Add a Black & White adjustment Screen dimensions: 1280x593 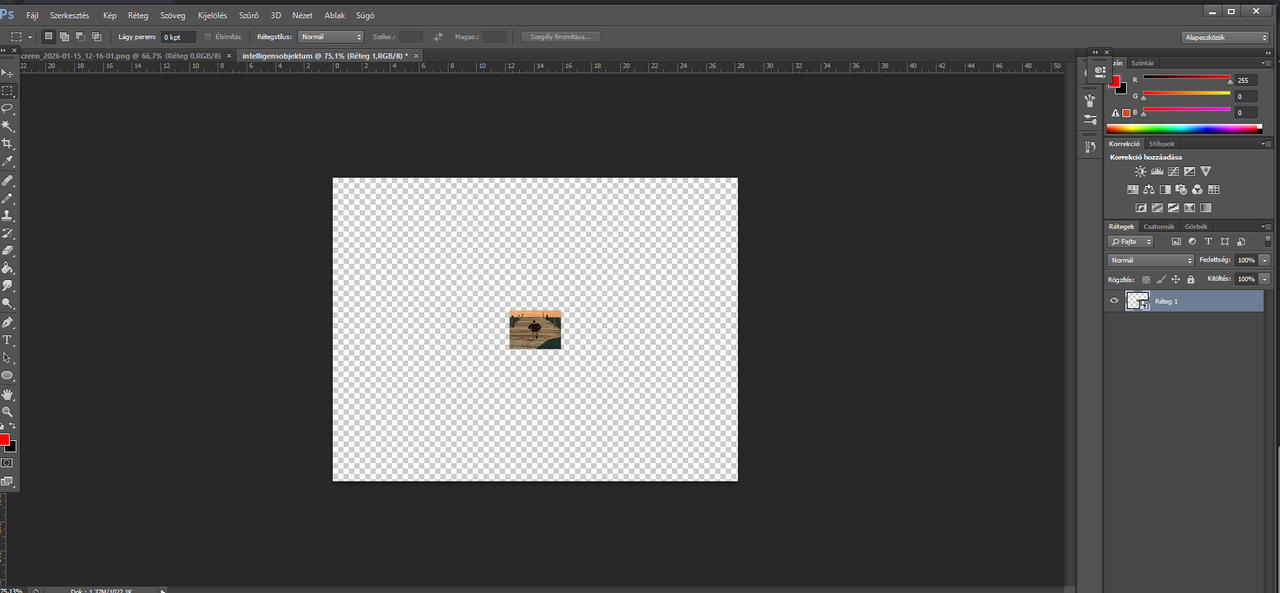tap(1165, 189)
